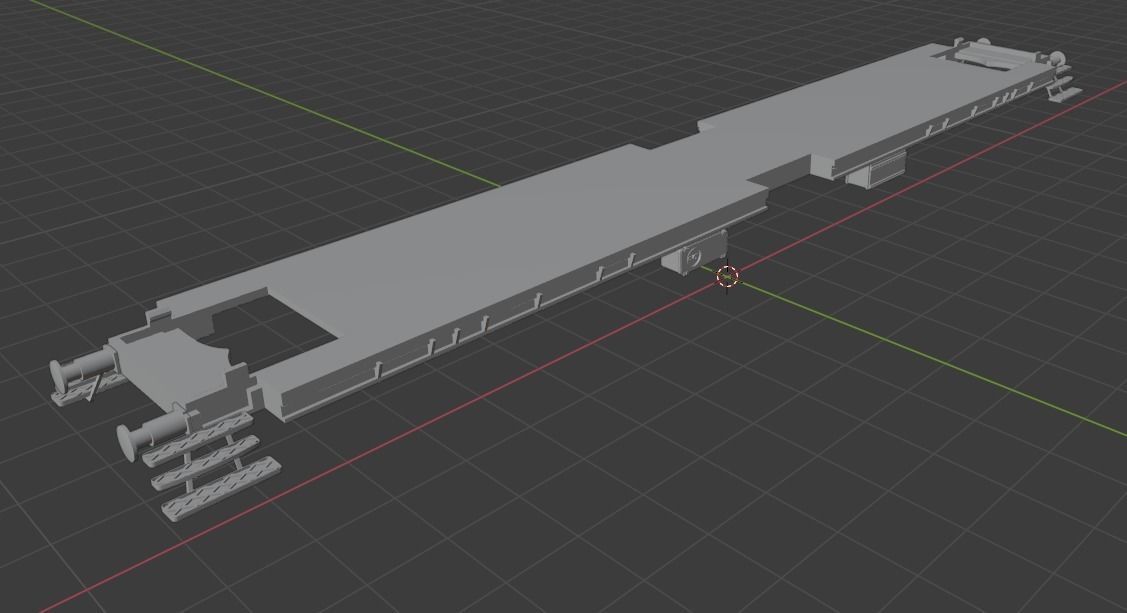
Task: Select the upper front buffer cylinder
Action: (x=82, y=365)
